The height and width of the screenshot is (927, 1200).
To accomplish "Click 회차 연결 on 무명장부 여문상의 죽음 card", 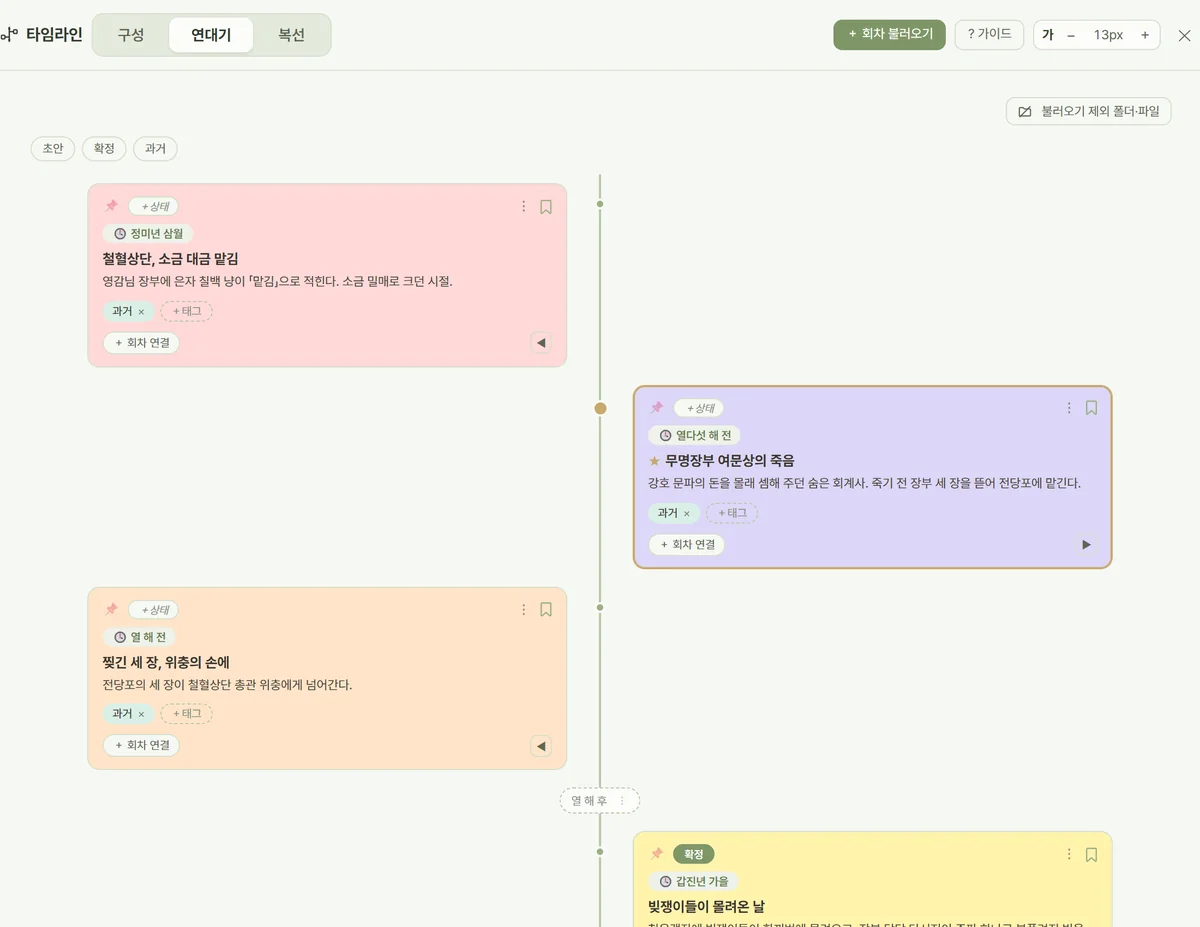I will 687,545.
